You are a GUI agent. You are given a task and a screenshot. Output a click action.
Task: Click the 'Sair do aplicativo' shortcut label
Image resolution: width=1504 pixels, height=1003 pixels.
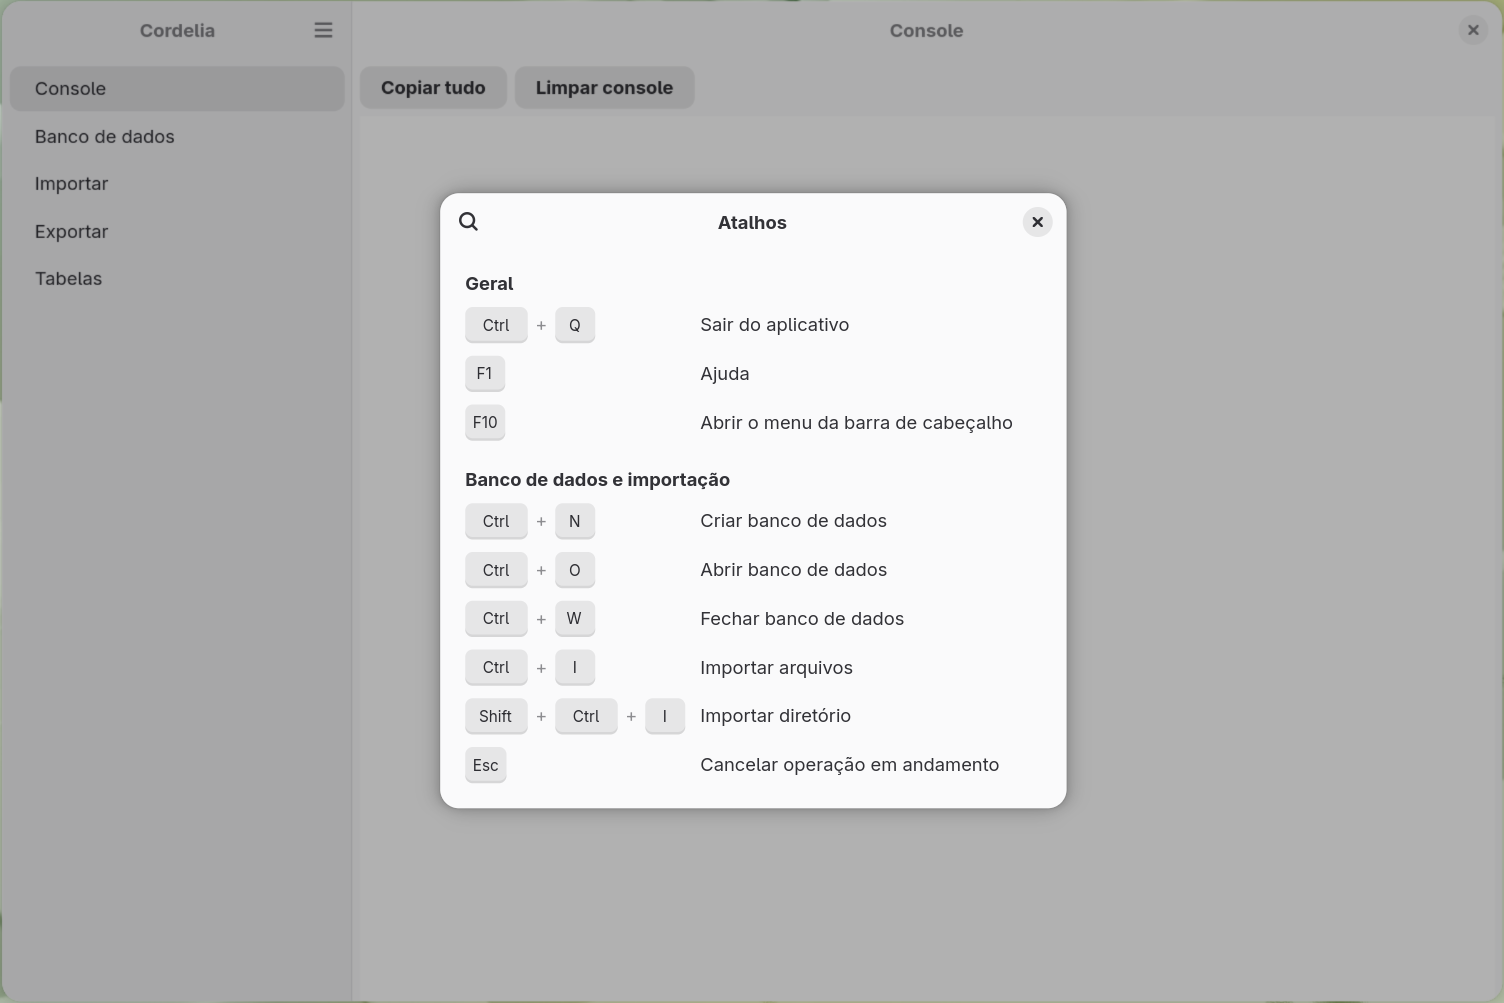coord(775,325)
